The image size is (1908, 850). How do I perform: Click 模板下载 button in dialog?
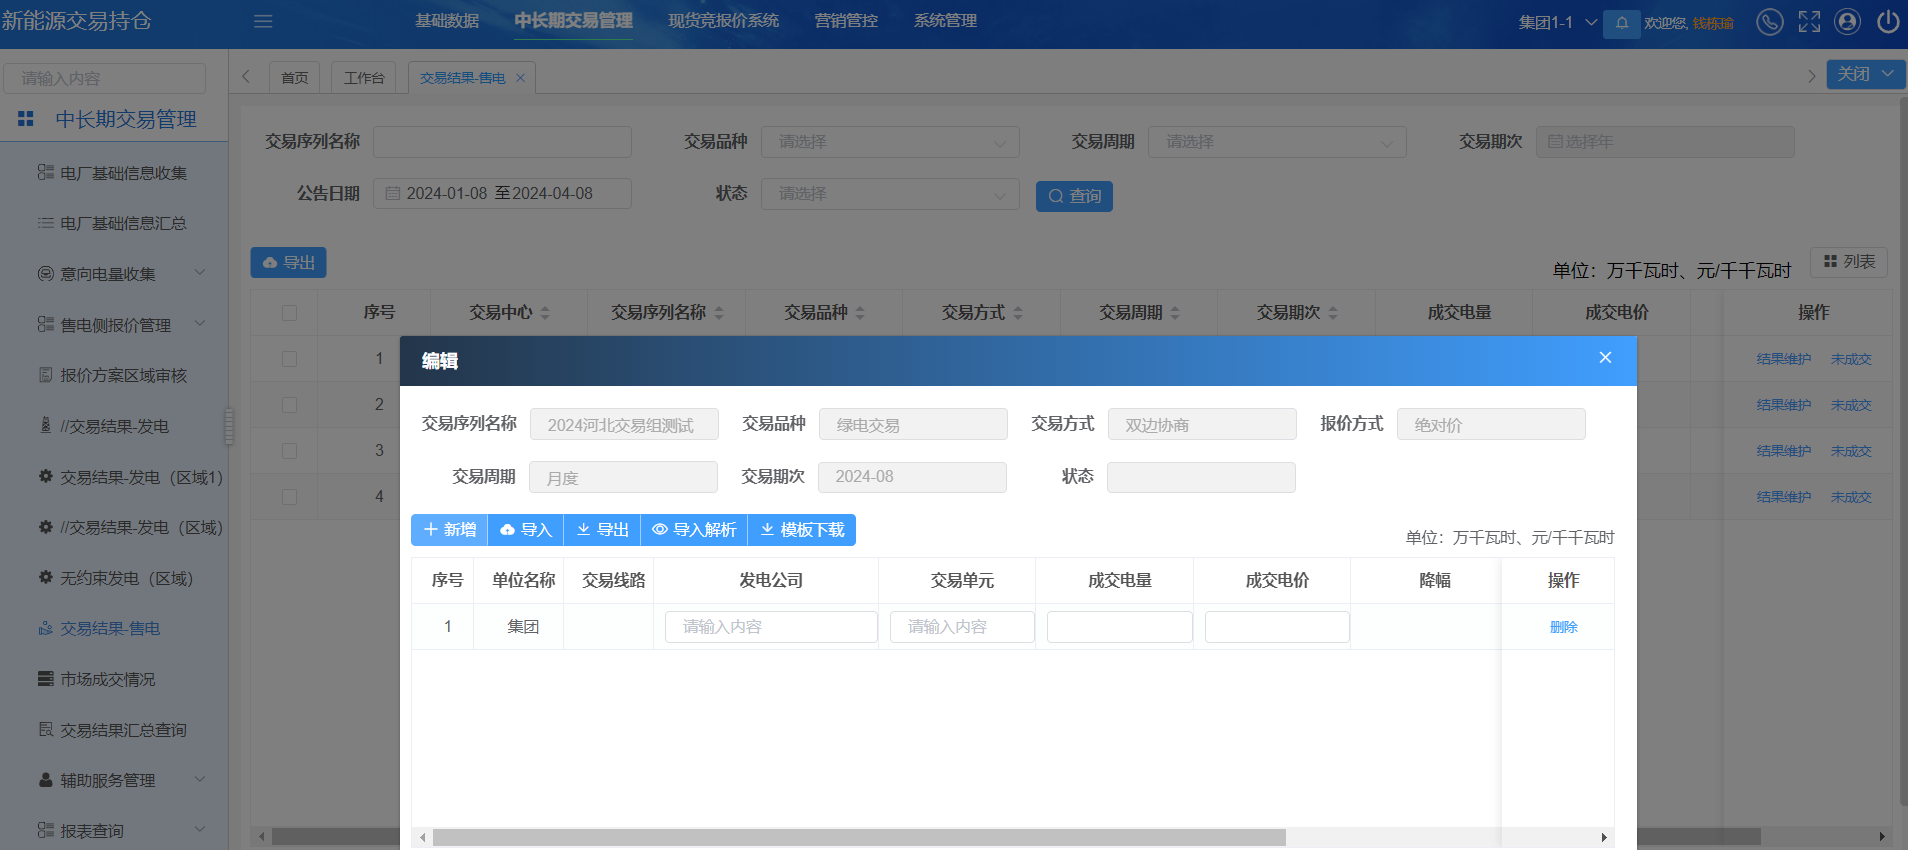(x=802, y=530)
